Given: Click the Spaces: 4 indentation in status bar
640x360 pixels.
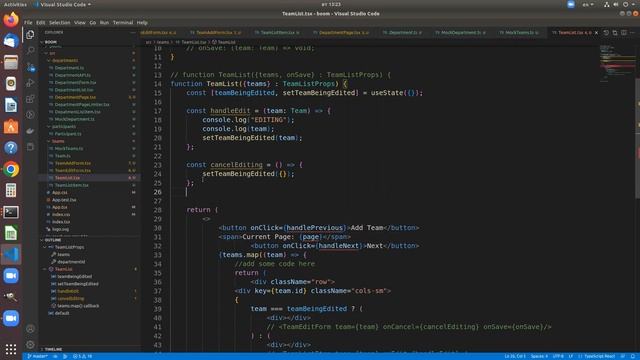Looking at the screenshot, I should pos(539,356).
